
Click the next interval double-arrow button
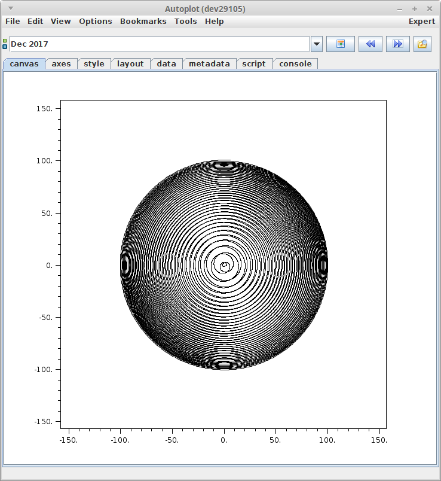(x=398, y=44)
